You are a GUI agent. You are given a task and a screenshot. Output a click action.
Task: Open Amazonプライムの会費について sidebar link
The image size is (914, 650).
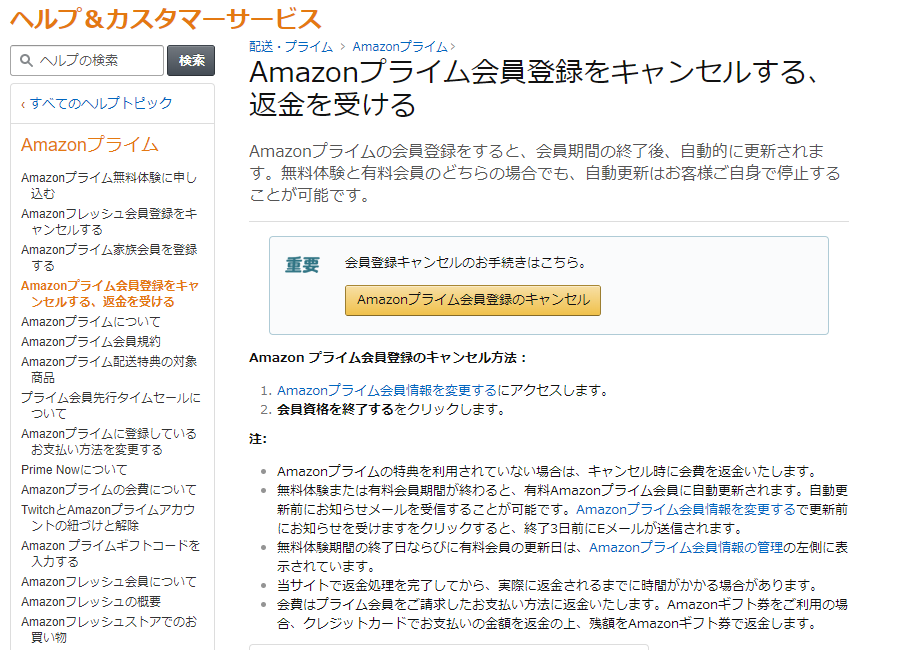109,490
